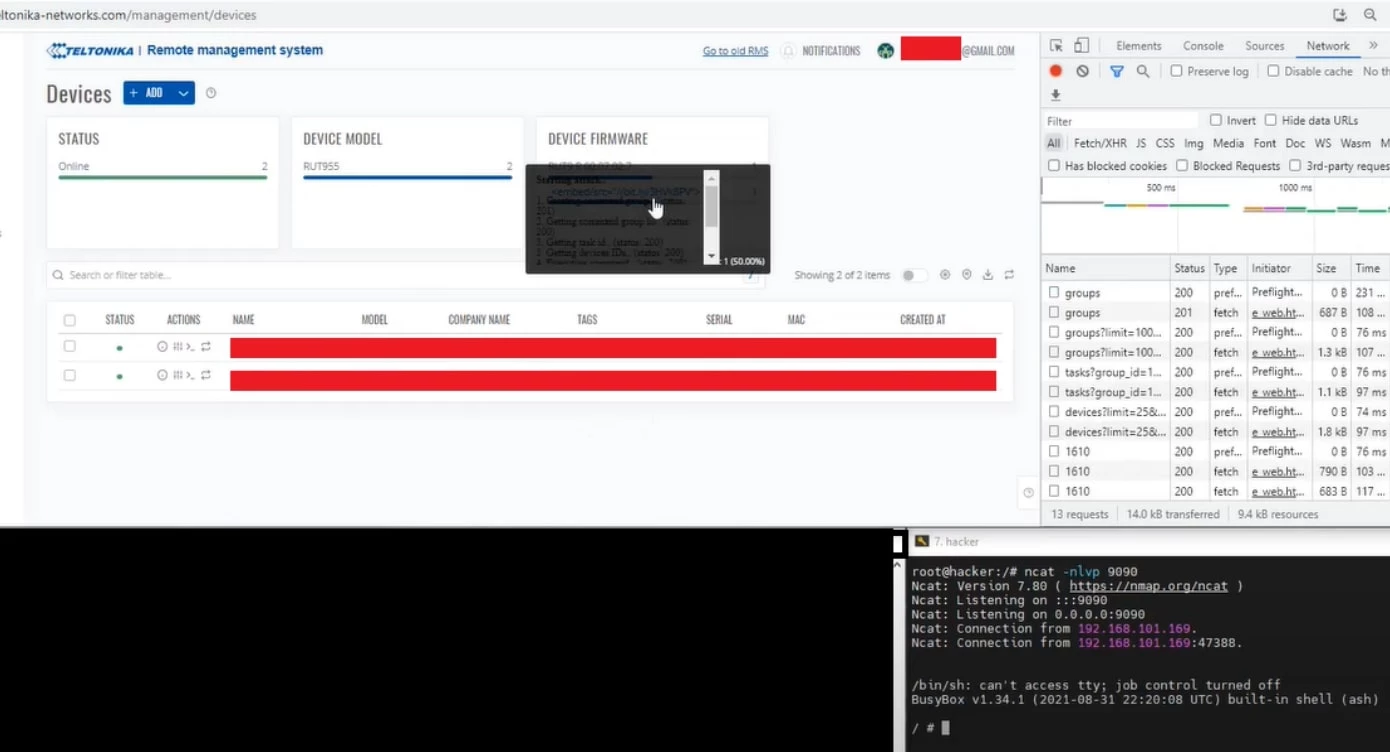Open the ADD button dropdown chevron

[183, 91]
